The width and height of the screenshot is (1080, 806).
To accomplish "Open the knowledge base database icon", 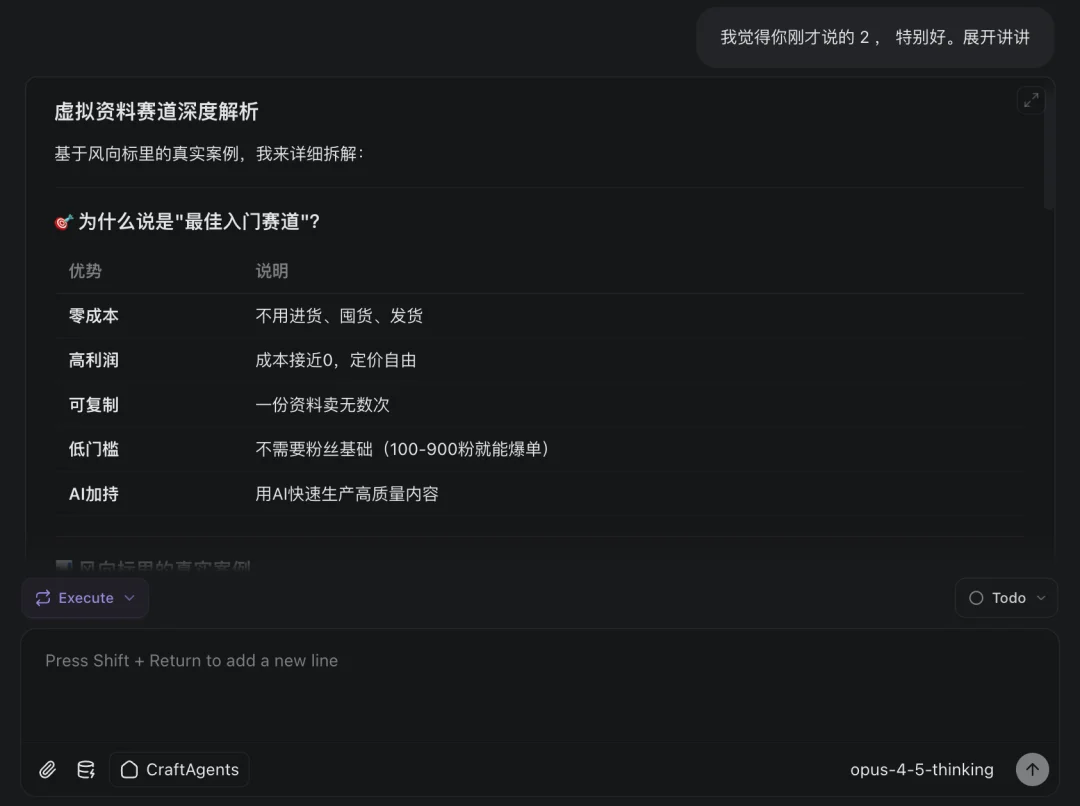I will tap(86, 769).
